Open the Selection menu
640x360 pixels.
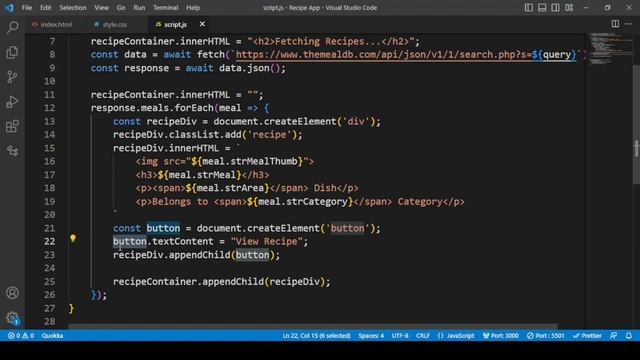pos(73,7)
